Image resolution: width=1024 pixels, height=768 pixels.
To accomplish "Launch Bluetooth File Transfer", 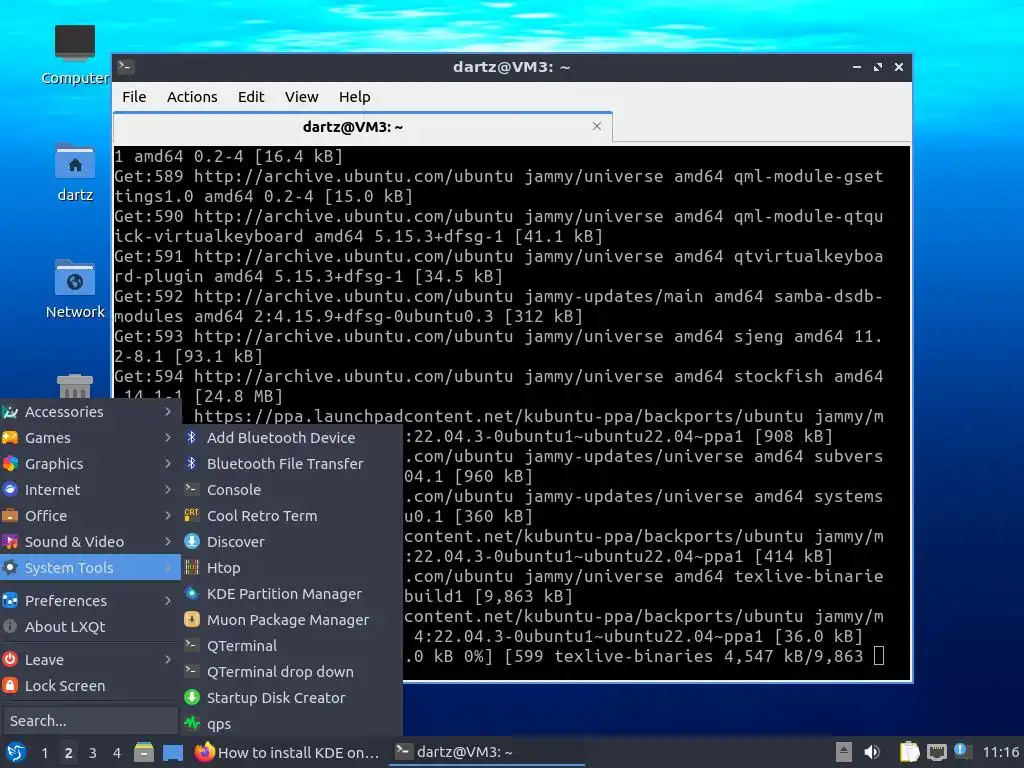I will click(x=293, y=464).
